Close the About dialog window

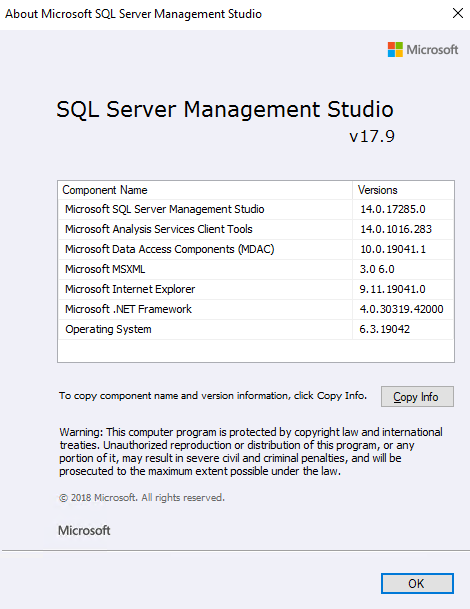pyautogui.click(x=458, y=14)
